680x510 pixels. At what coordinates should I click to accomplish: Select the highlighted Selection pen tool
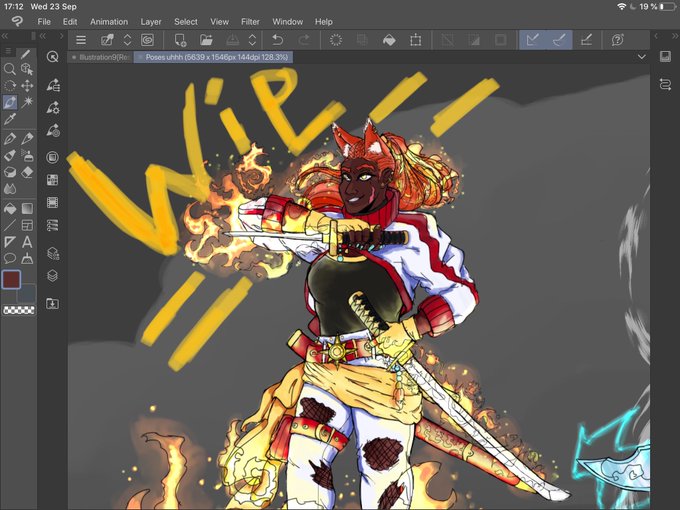tap(10, 102)
